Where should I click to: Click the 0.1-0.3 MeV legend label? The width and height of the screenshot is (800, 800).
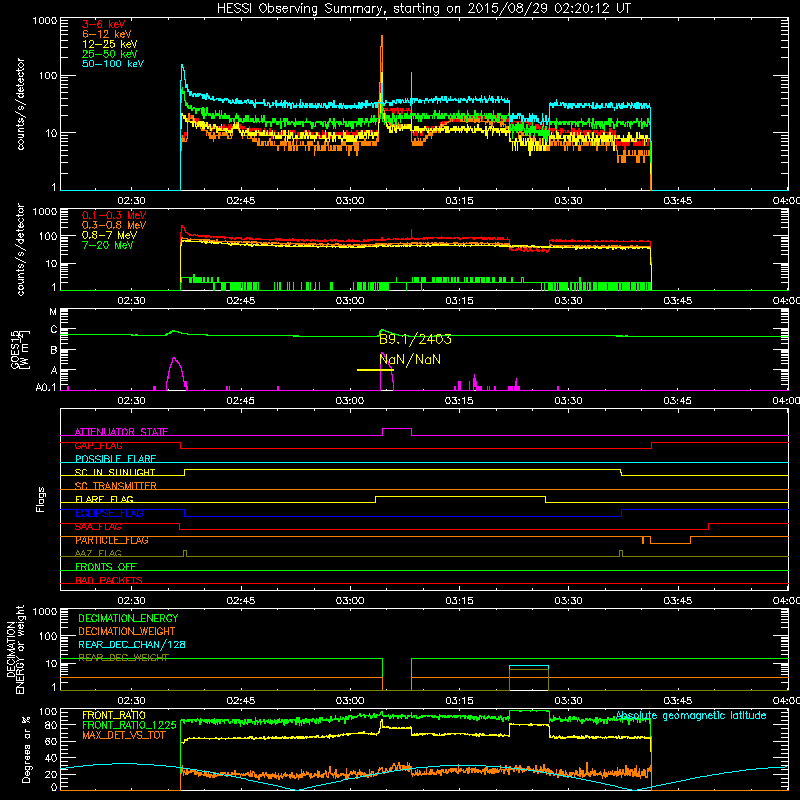113,215
